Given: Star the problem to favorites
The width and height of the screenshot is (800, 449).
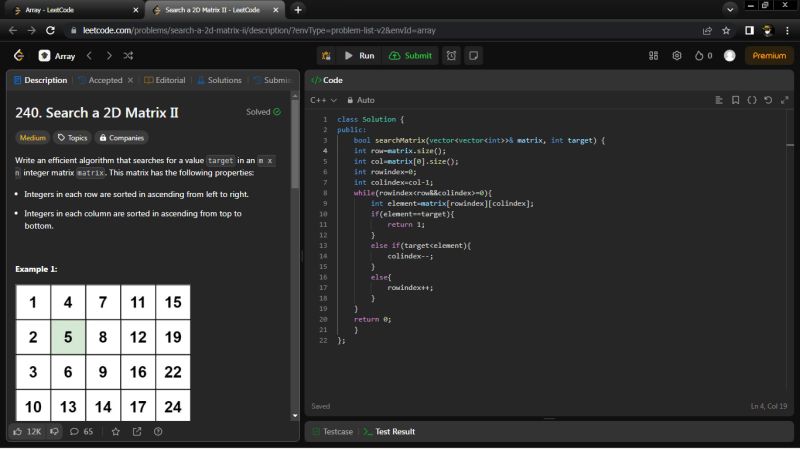Looking at the screenshot, I should pyautogui.click(x=115, y=432).
